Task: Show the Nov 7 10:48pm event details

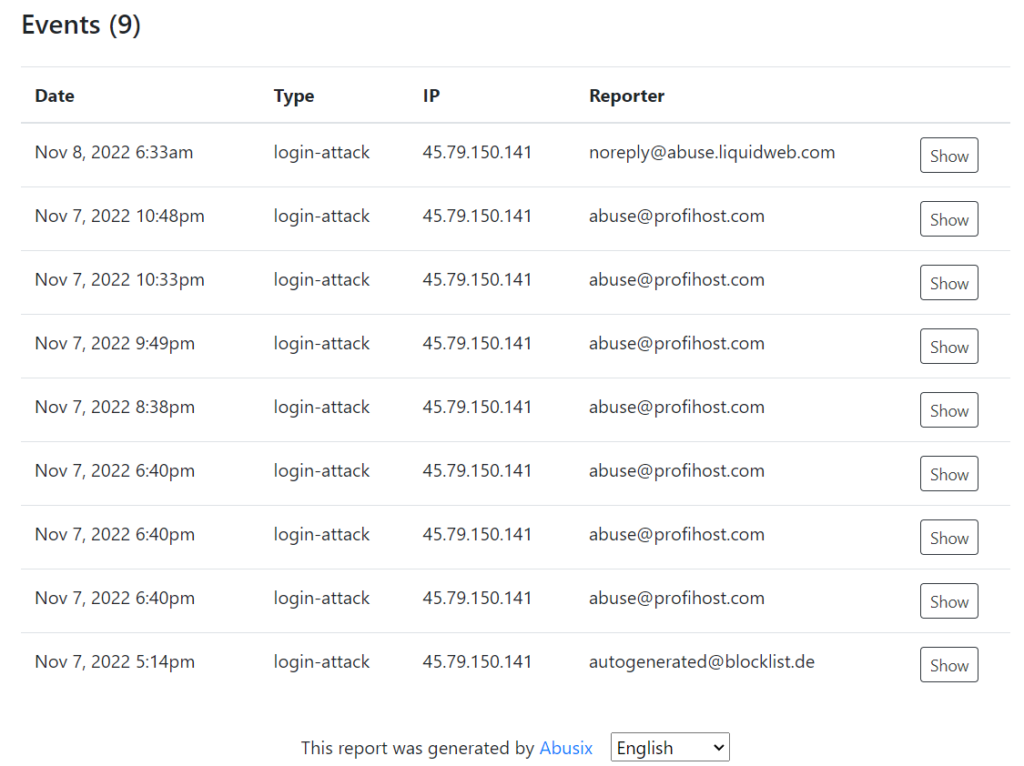Action: (x=948, y=219)
